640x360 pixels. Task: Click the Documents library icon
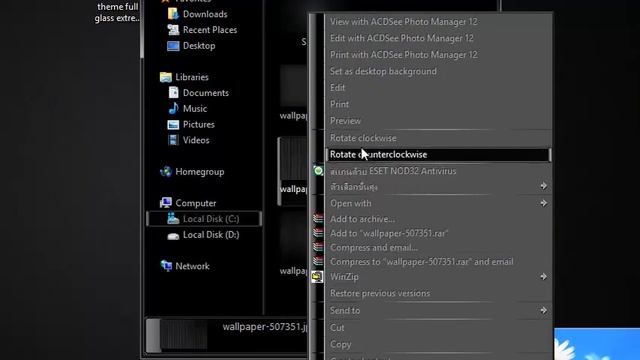173,93
